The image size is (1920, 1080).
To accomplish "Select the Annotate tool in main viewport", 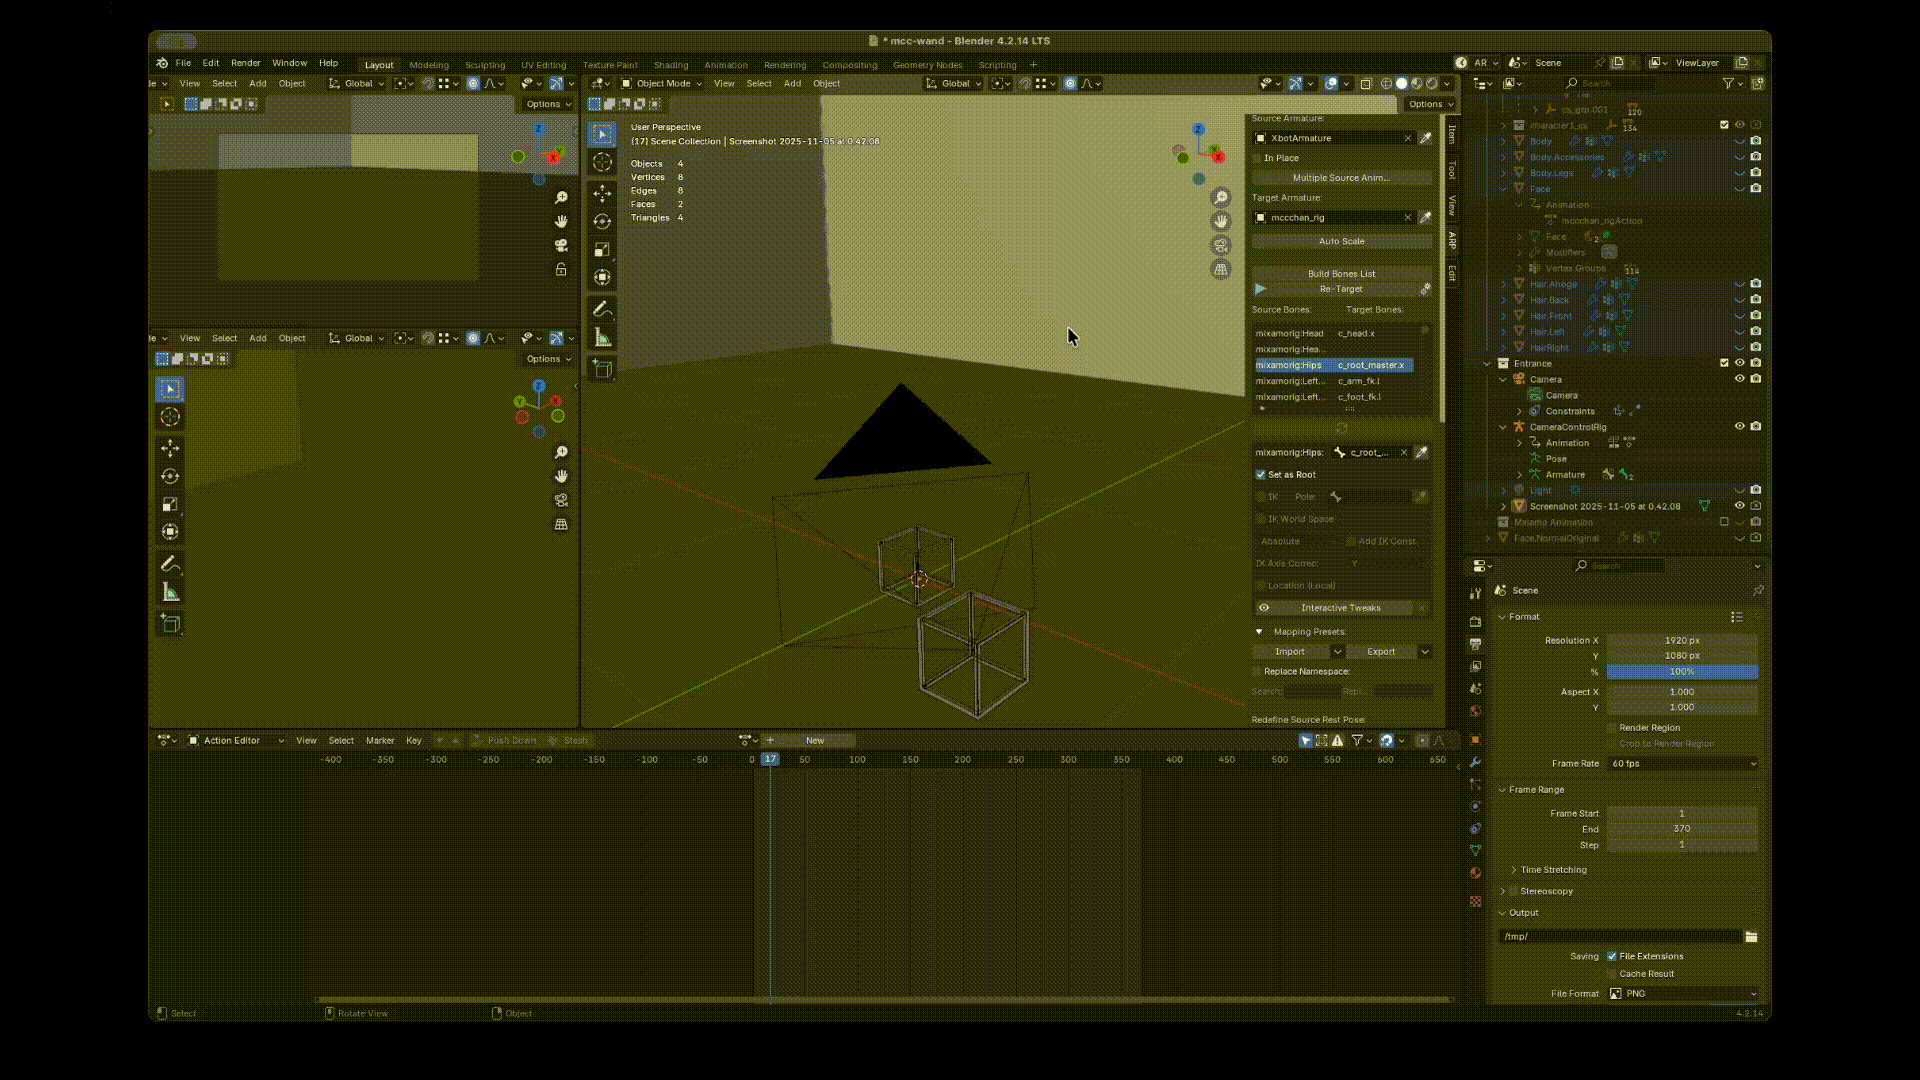I will [602, 309].
